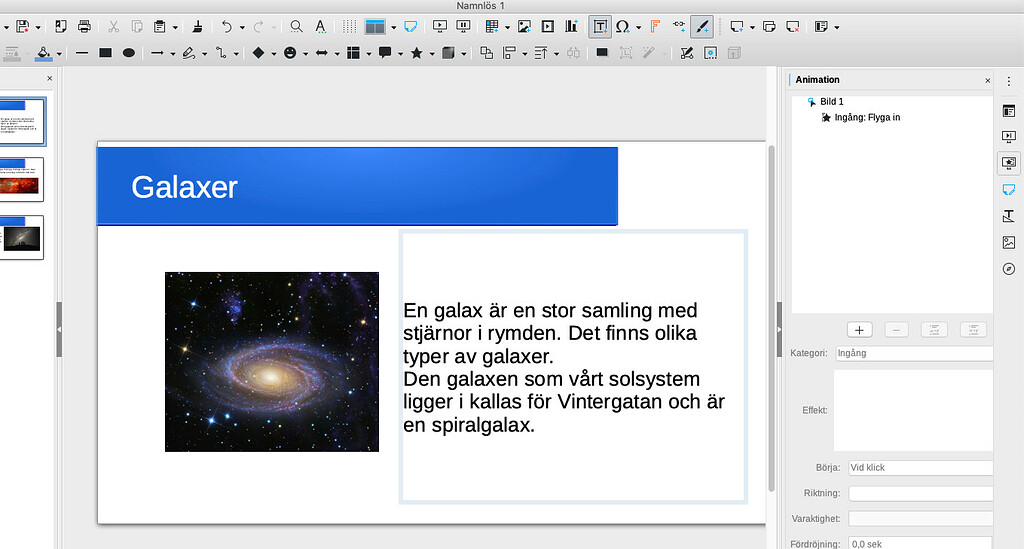Open the Fill Color dropdown arrow

click(59, 54)
